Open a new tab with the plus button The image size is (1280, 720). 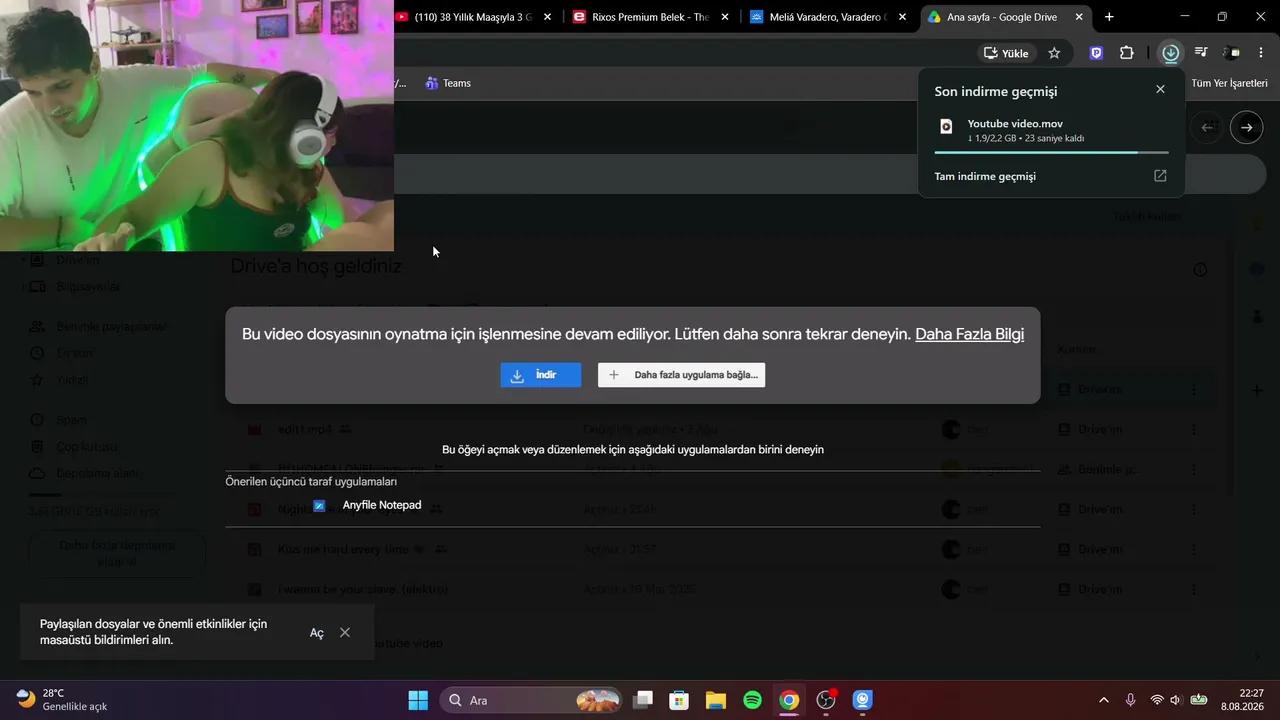[x=1109, y=17]
